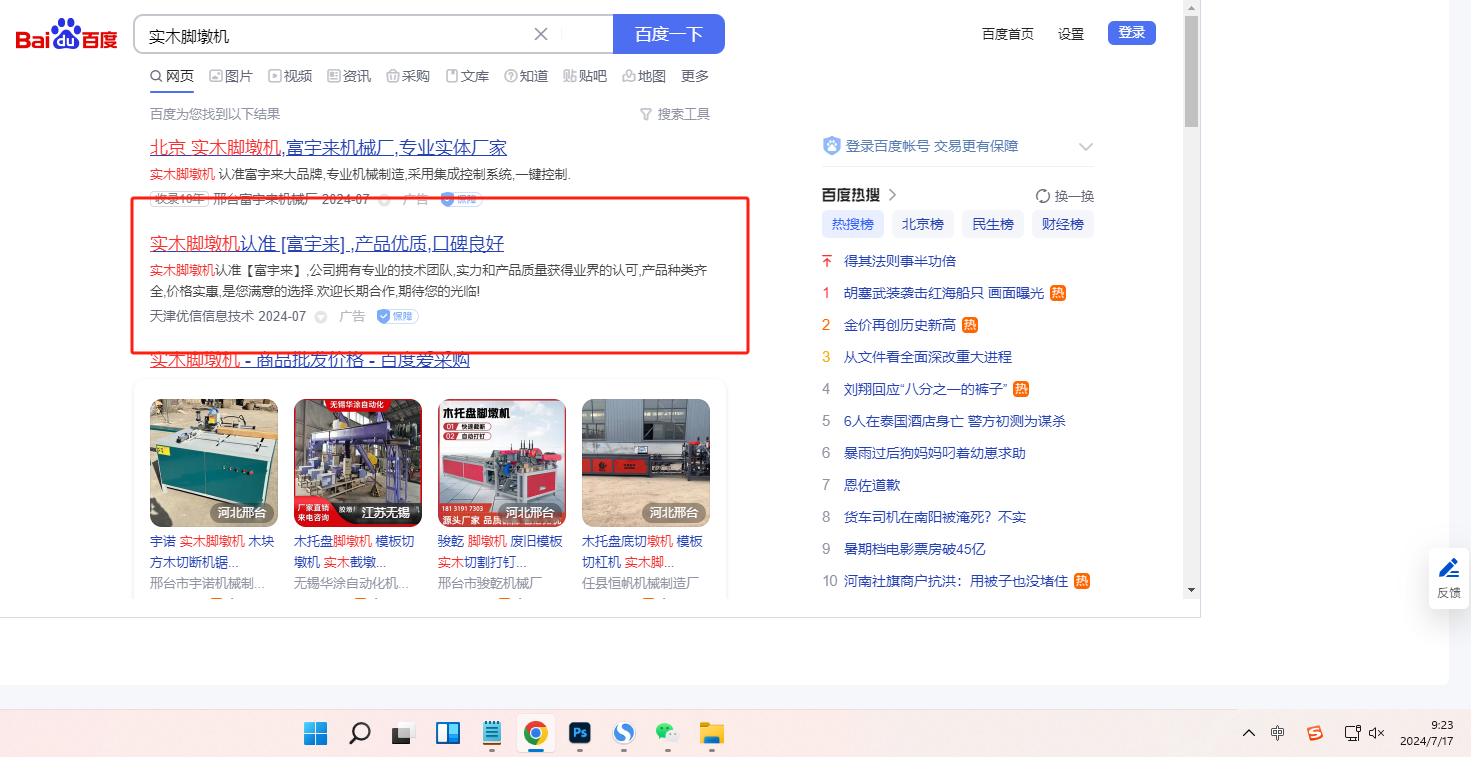Viewport: 1471px width, 757px height.
Task: Click the 换一换 refresh icon
Action: coord(1043,196)
